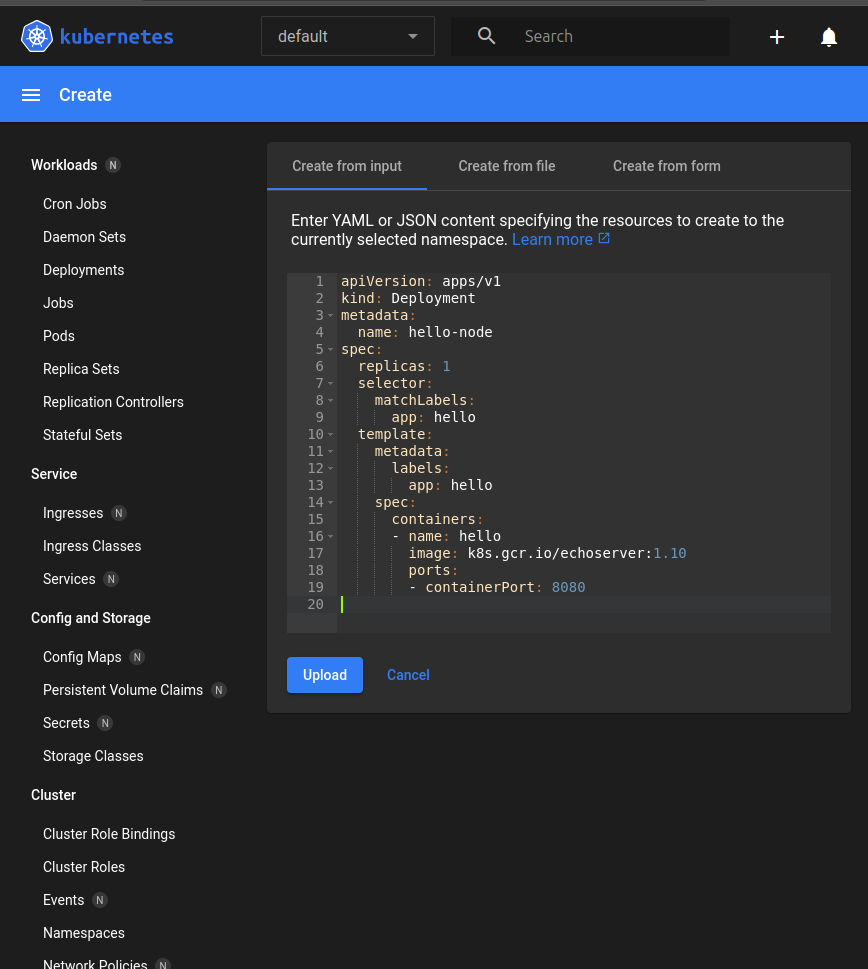The image size is (868, 969).
Task: Select the Create from input tab
Action: tap(347, 166)
